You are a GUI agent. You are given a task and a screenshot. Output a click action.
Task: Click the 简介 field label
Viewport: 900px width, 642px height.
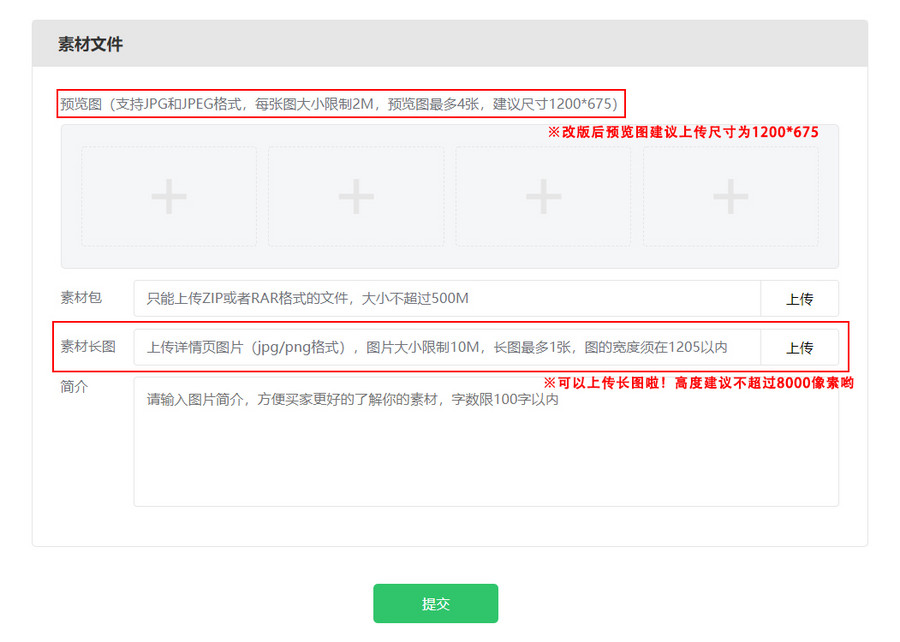pos(74,387)
